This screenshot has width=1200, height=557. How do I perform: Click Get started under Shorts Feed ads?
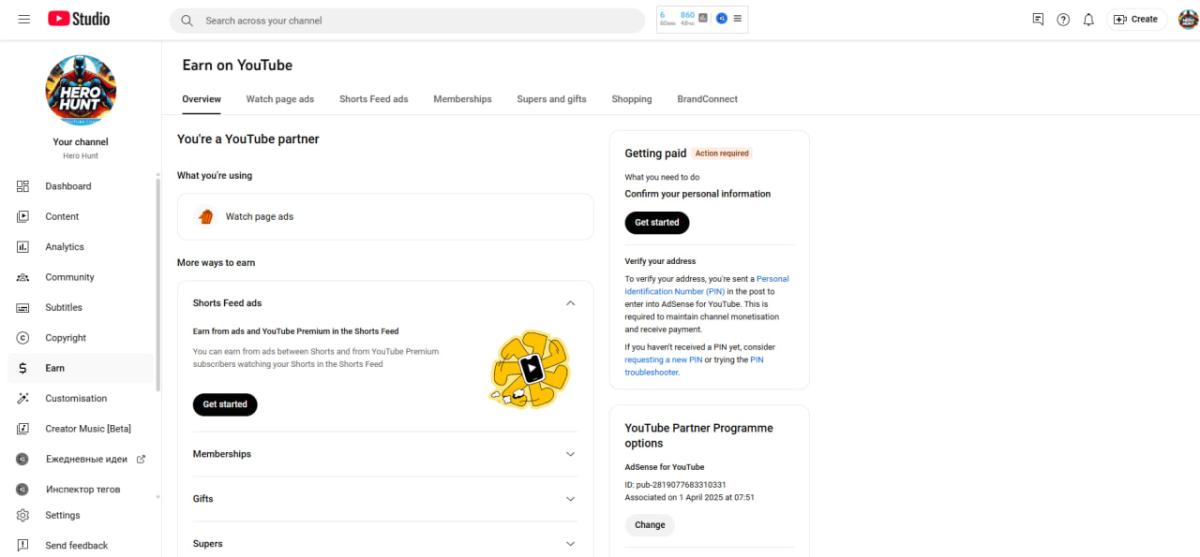tap(225, 404)
